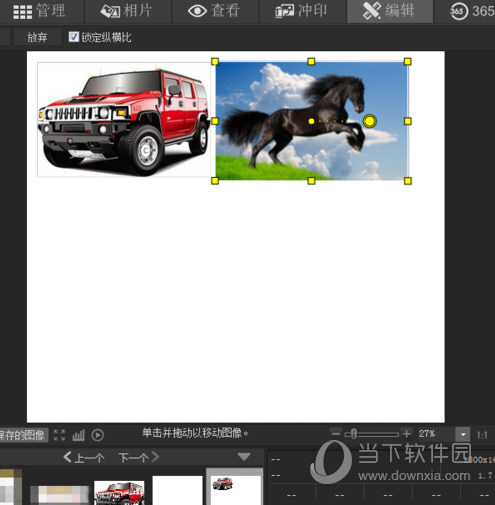Switch to the 管理 mode tab
The width and height of the screenshot is (495, 505).
coord(39,11)
